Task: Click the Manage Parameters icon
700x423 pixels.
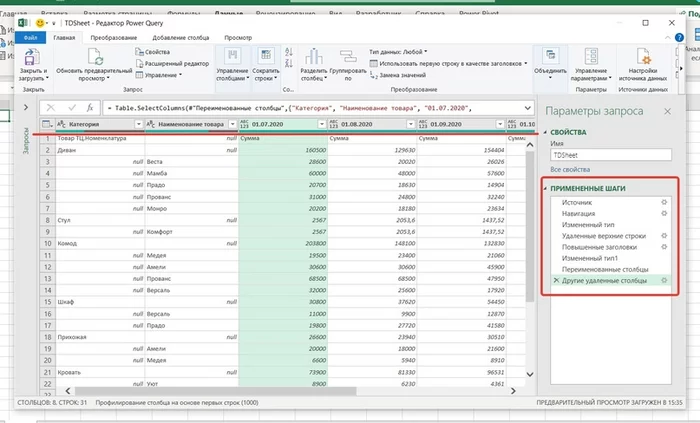Action: pos(591,57)
